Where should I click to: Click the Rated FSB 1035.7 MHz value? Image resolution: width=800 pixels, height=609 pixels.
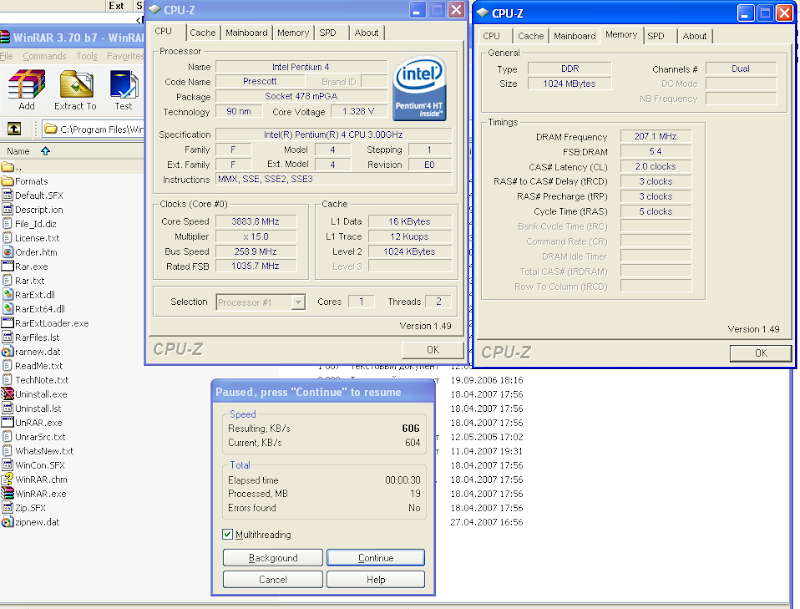coord(256,266)
